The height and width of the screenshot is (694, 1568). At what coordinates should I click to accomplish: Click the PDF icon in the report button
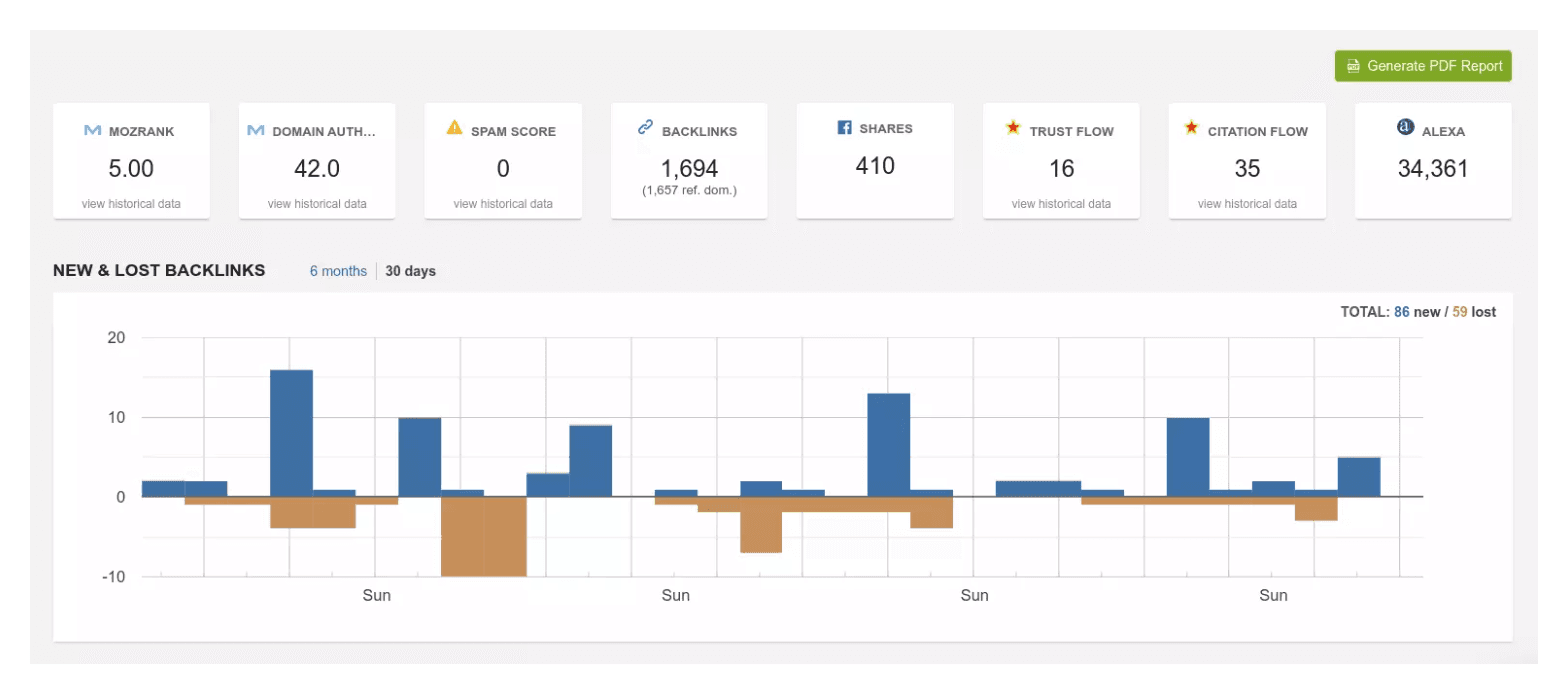tap(1353, 66)
